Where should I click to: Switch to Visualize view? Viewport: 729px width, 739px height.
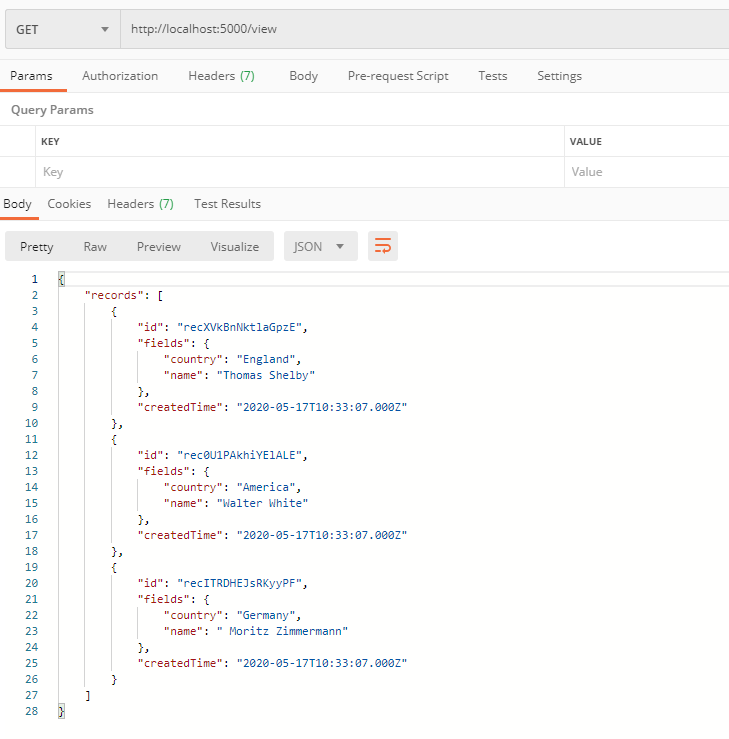(235, 246)
